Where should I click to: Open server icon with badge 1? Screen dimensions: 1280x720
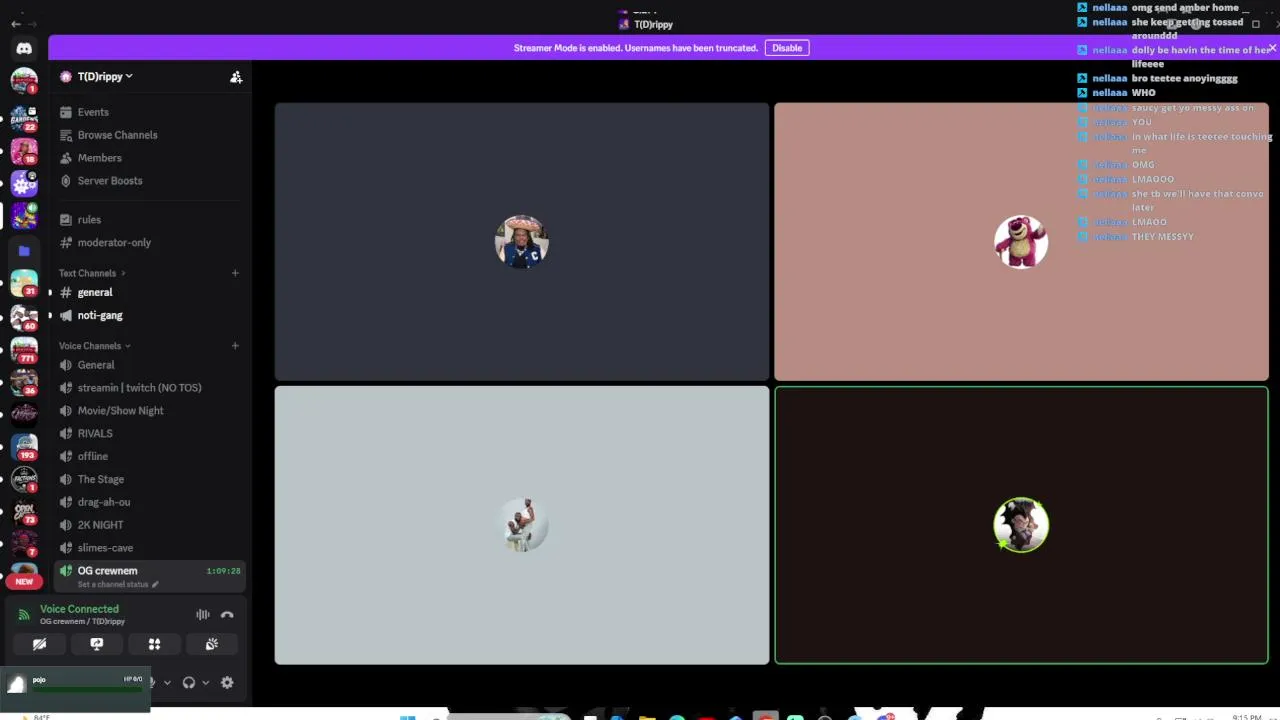point(24,80)
